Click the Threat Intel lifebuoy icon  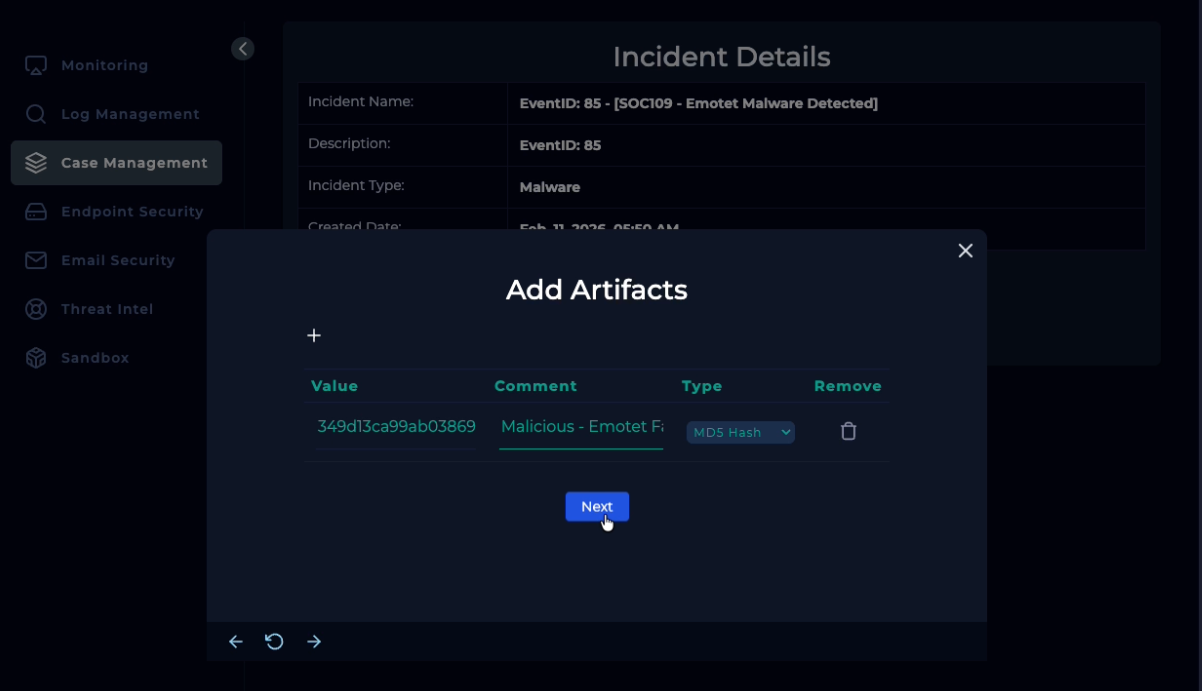pos(36,309)
